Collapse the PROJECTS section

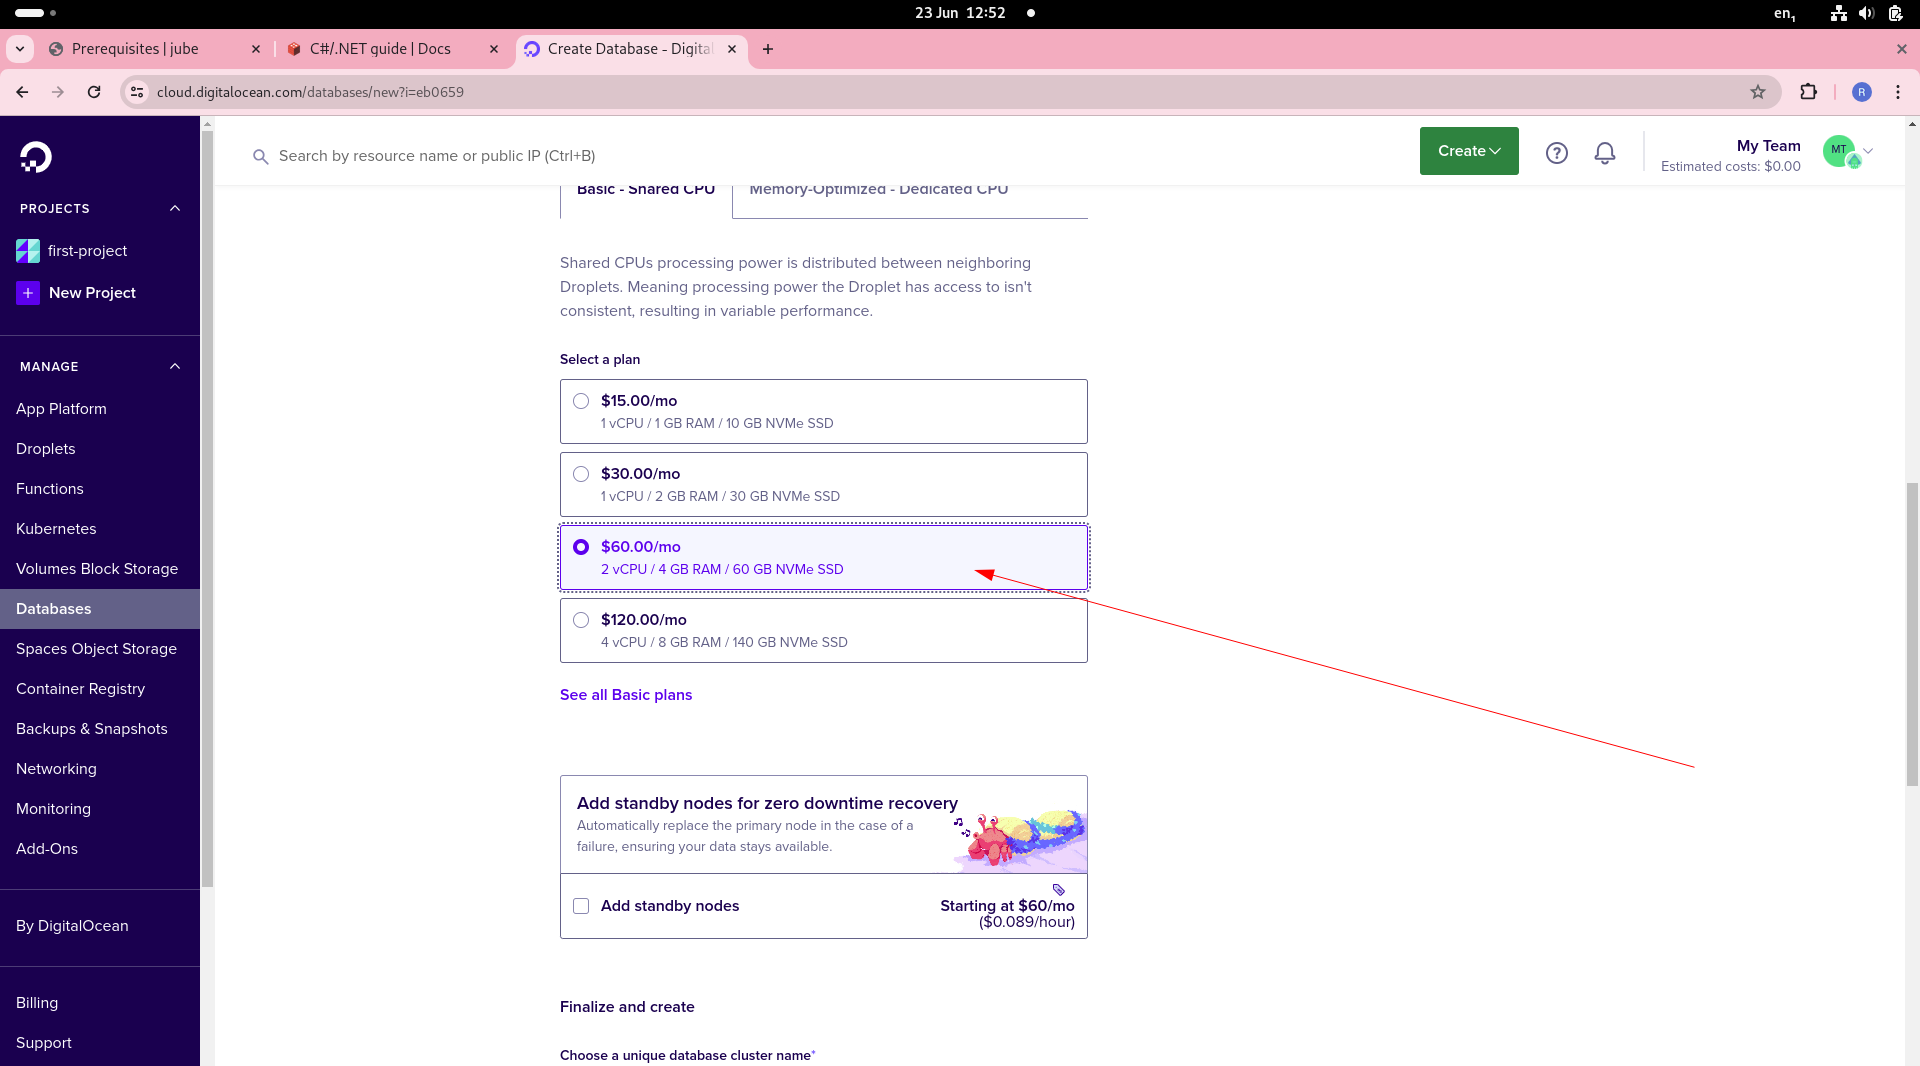175,209
